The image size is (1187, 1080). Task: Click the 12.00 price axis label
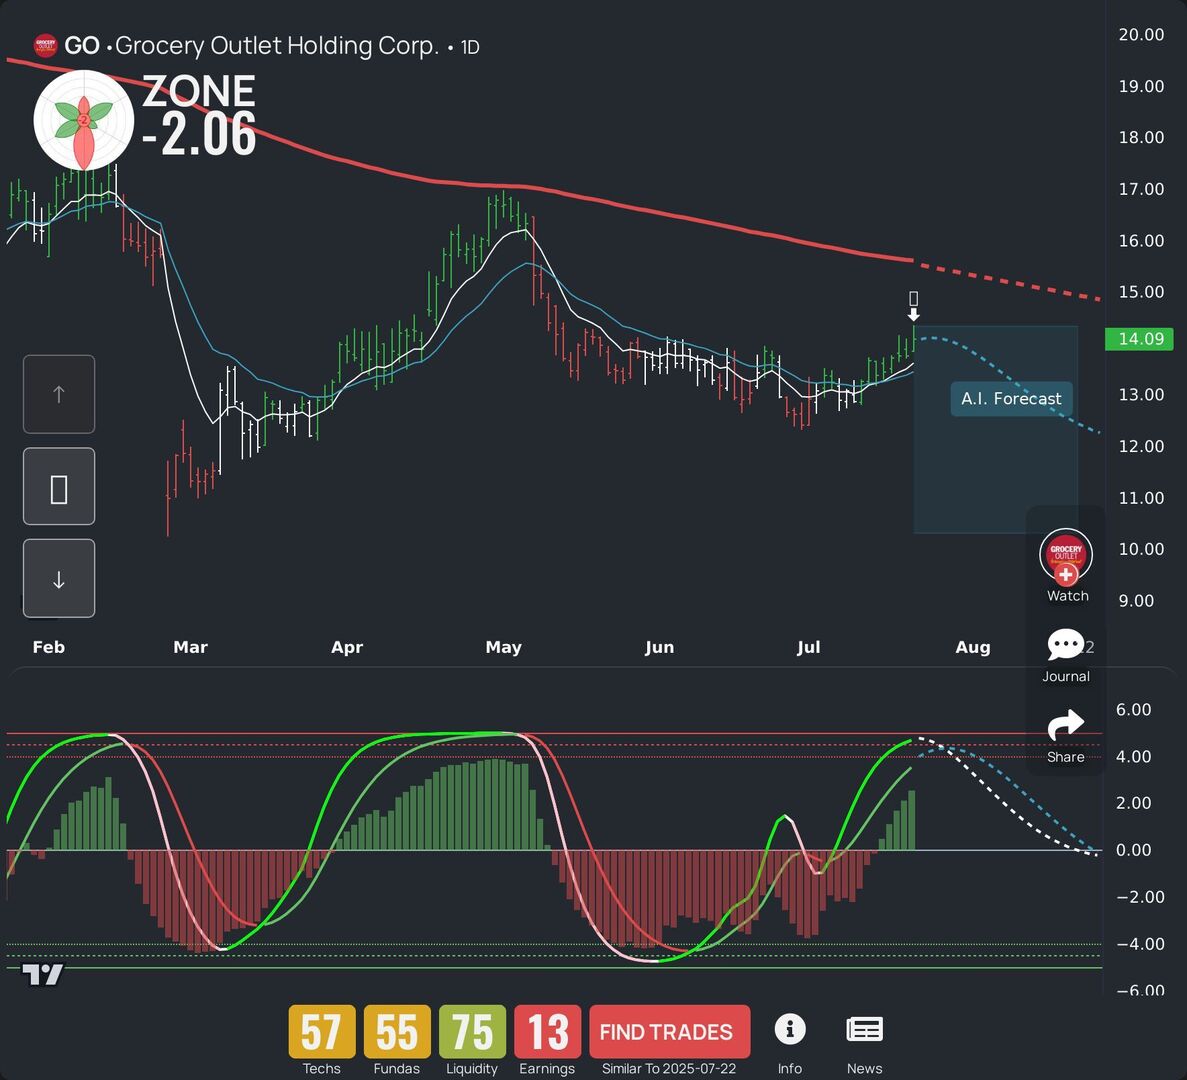1142,446
